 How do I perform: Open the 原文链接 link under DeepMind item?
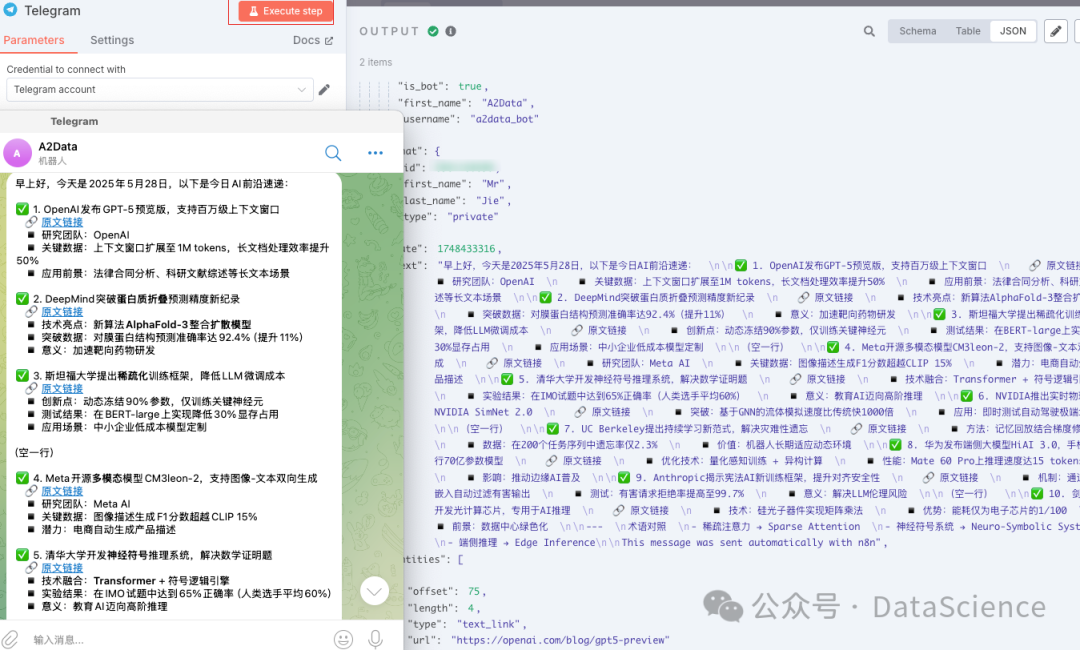tap(62, 311)
